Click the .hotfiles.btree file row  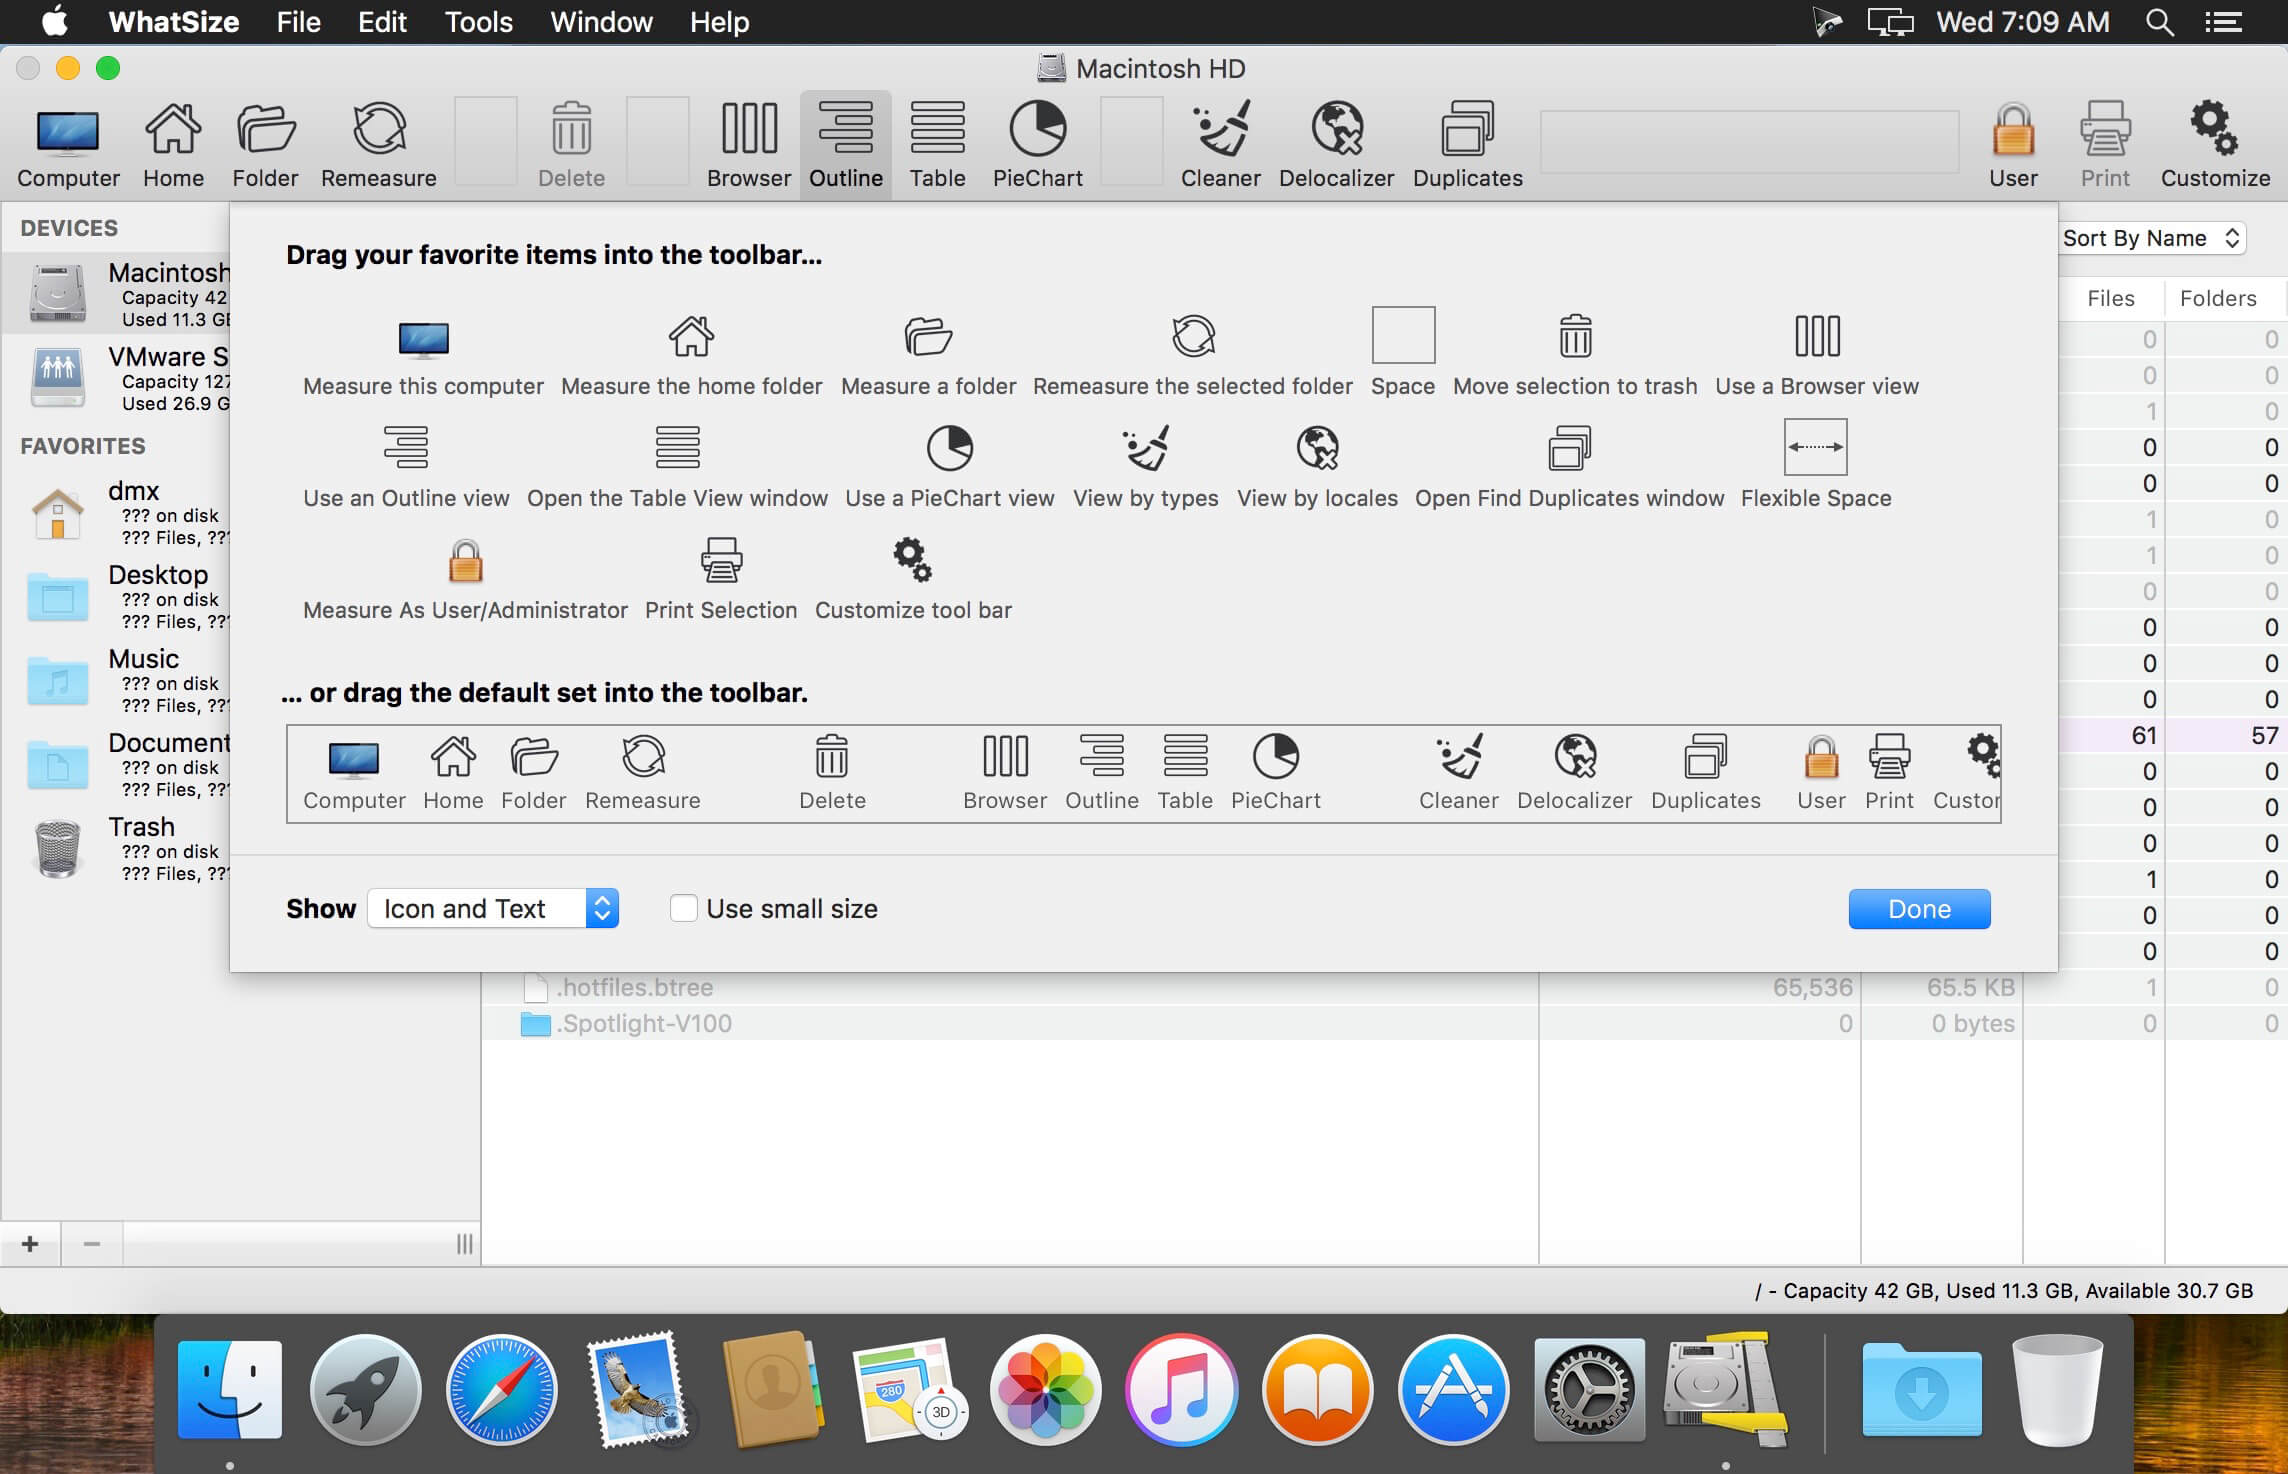pyautogui.click(x=1384, y=987)
